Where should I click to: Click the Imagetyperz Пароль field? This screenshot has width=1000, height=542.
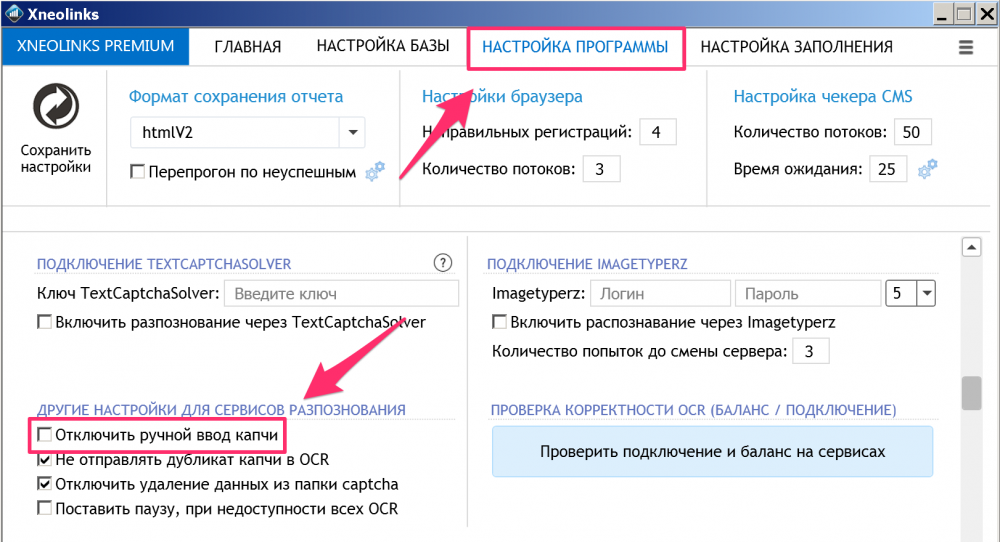pos(807,293)
